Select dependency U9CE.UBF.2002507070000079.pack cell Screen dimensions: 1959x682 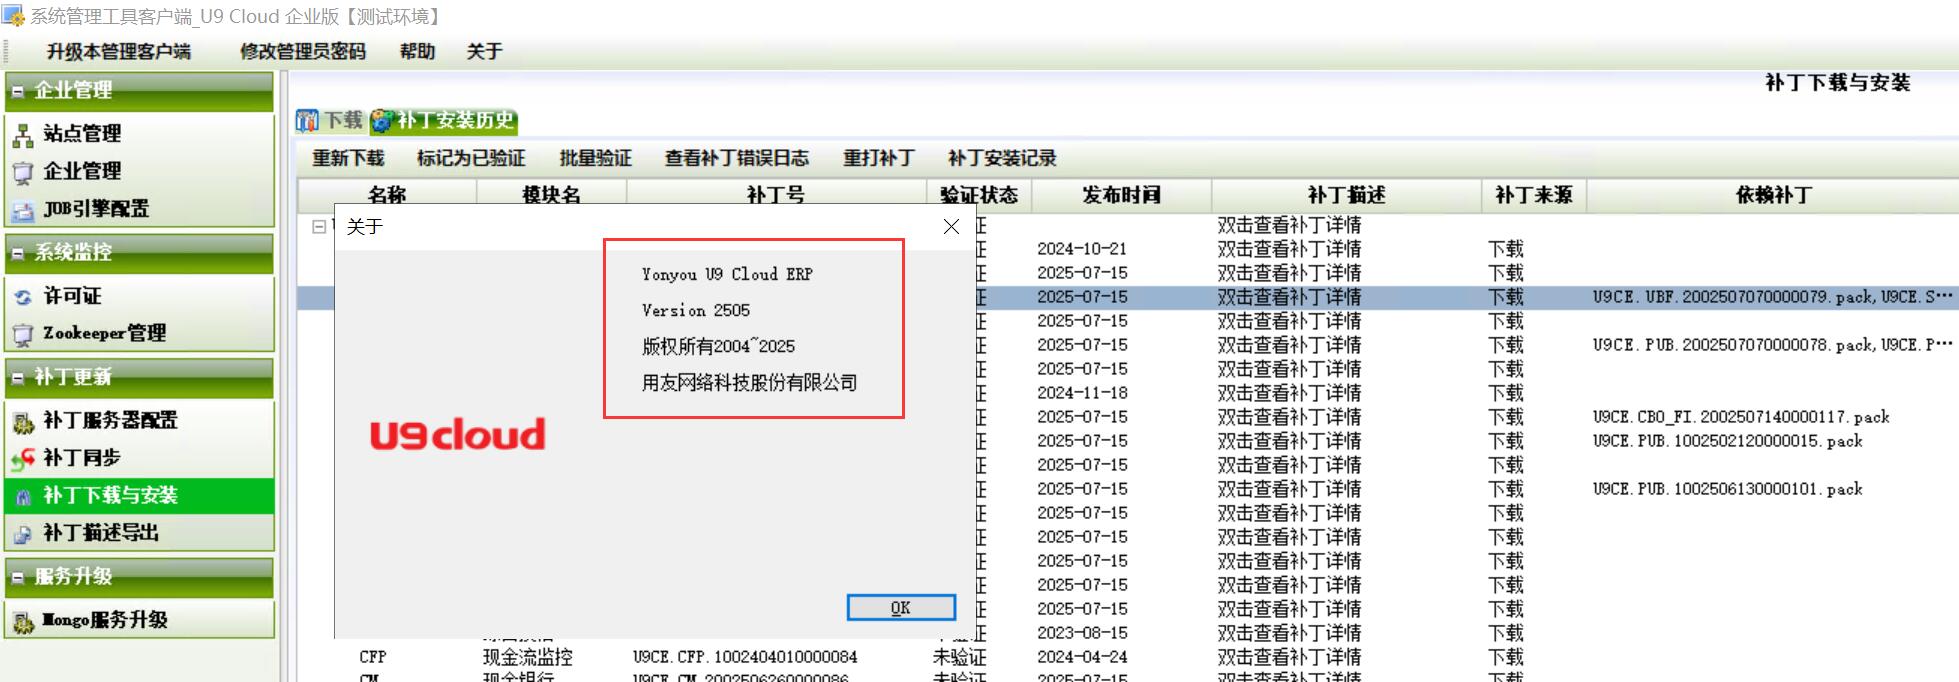pos(1771,297)
